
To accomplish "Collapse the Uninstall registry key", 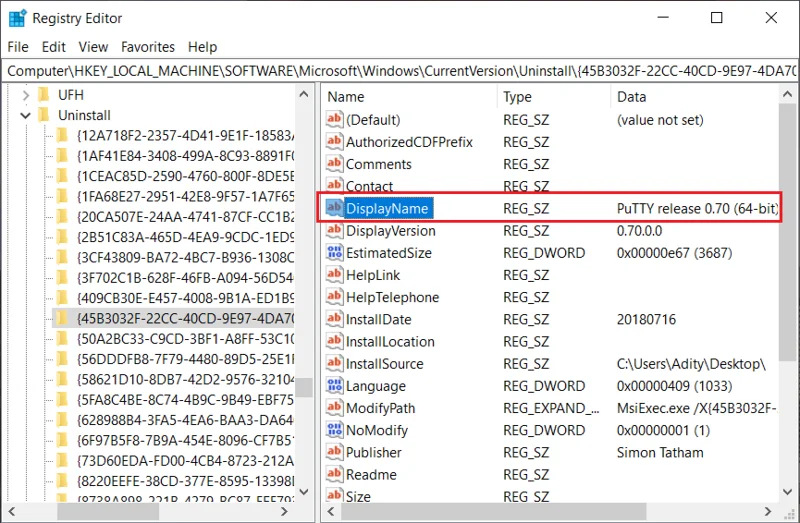I will (26, 116).
